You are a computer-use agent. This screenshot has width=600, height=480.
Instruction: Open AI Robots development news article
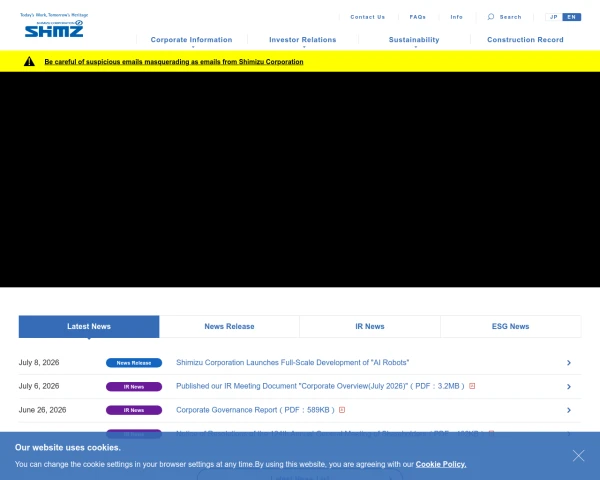coord(292,362)
